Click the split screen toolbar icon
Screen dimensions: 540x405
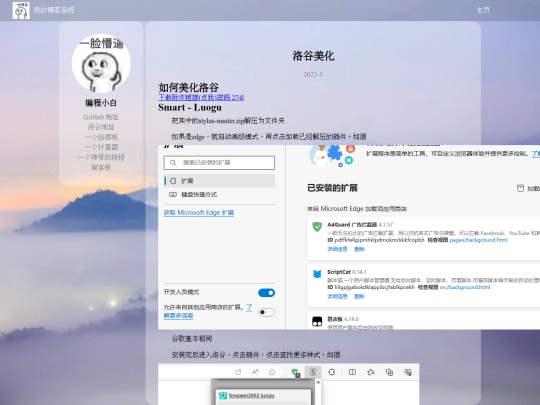pyautogui.click(x=352, y=372)
